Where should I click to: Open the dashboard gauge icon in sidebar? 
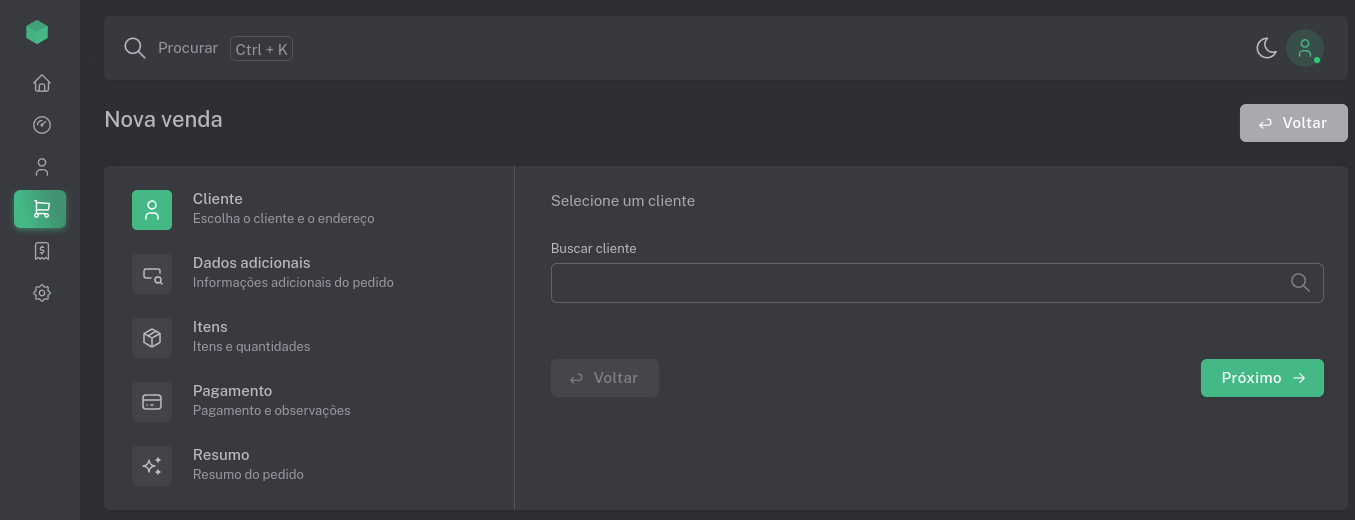[41, 125]
